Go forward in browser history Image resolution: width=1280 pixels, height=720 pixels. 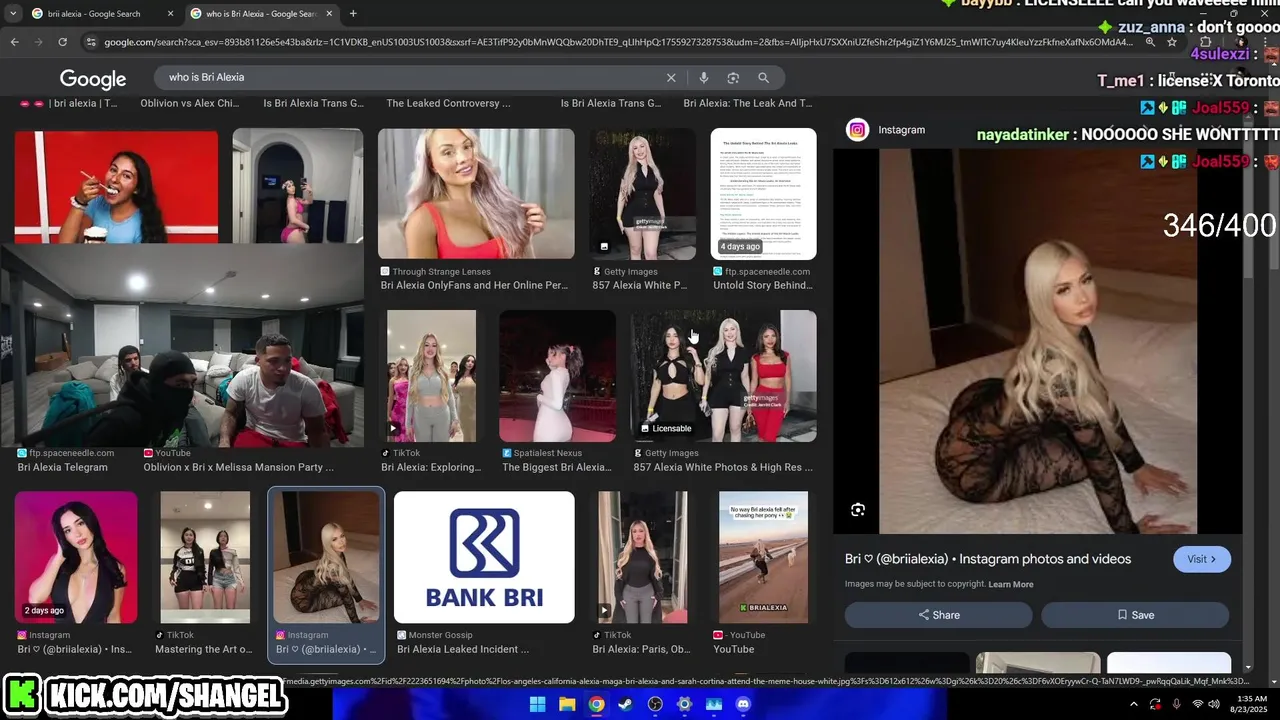(39, 42)
